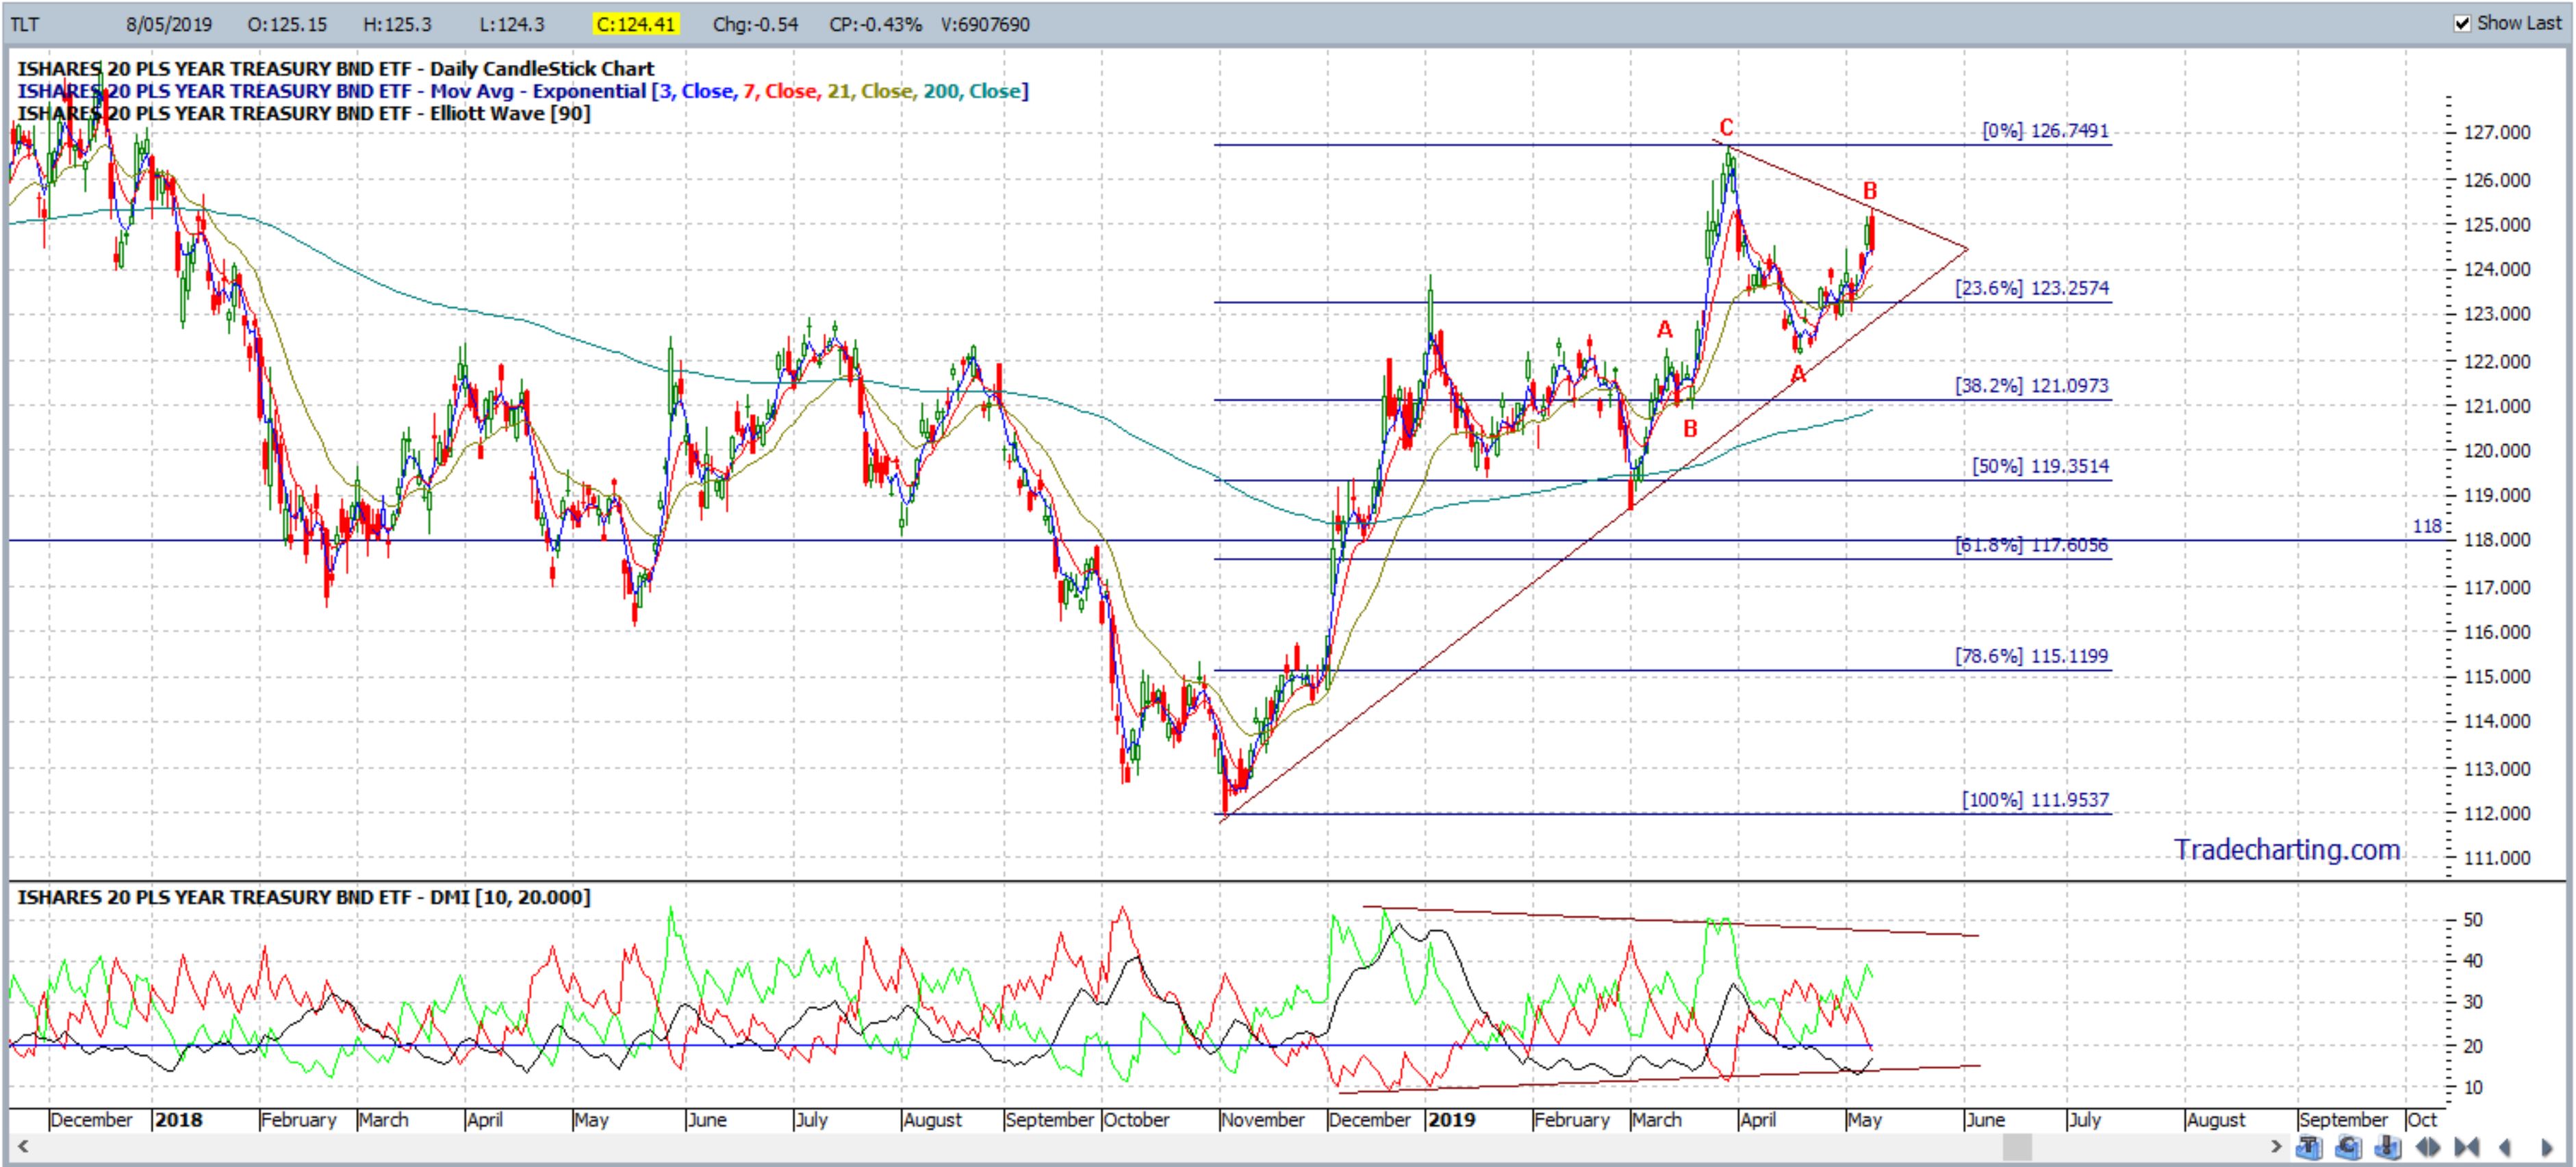Open the C toolbox icon in bottom toolbar

[x=2348, y=1146]
